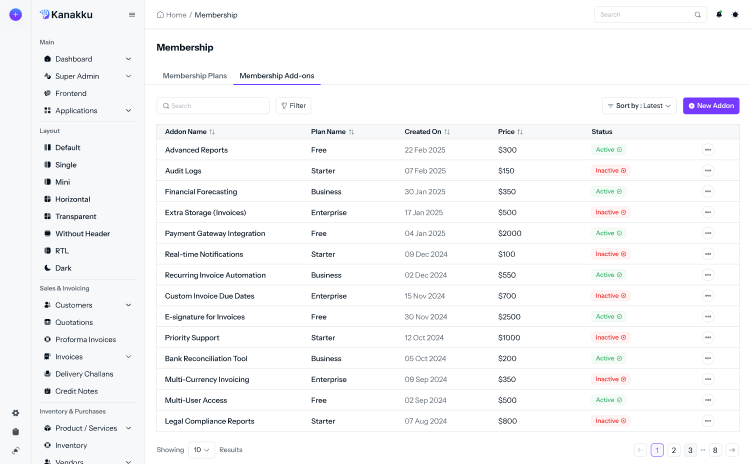Choose the Mini layout option
752x464 pixels.
[62, 182]
